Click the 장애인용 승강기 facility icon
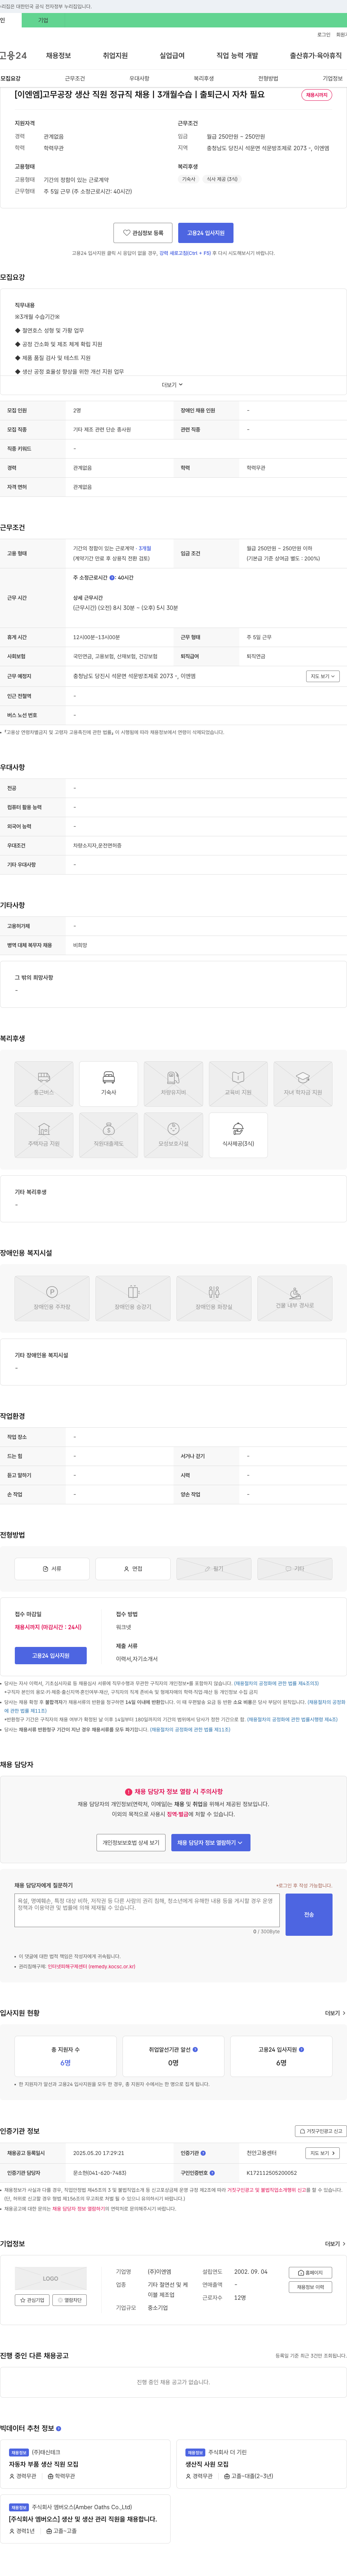 pyautogui.click(x=133, y=1298)
